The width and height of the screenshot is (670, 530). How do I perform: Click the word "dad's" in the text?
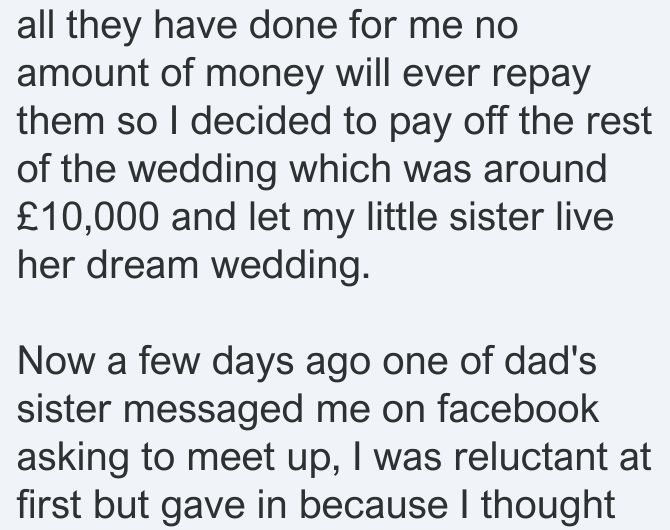550,360
